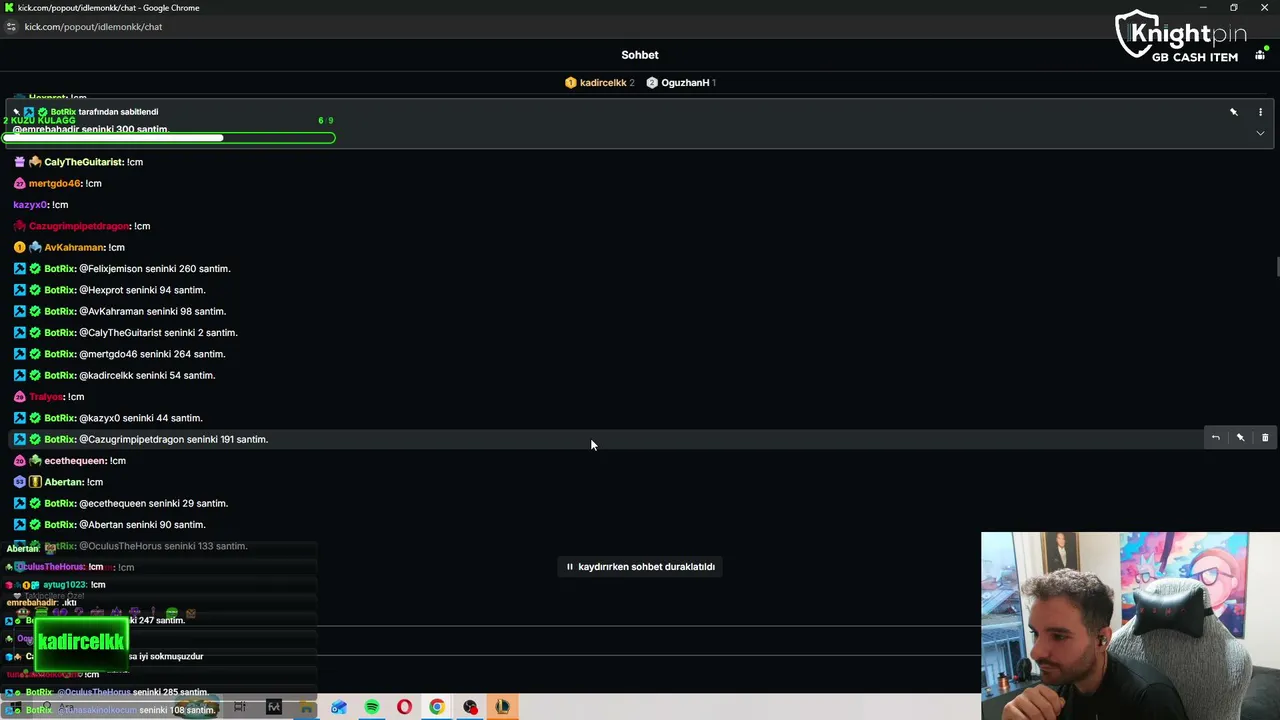Click Cazugrimpipetdragon's !cm message username
1280x720 pixels.
pyautogui.click(x=79, y=226)
